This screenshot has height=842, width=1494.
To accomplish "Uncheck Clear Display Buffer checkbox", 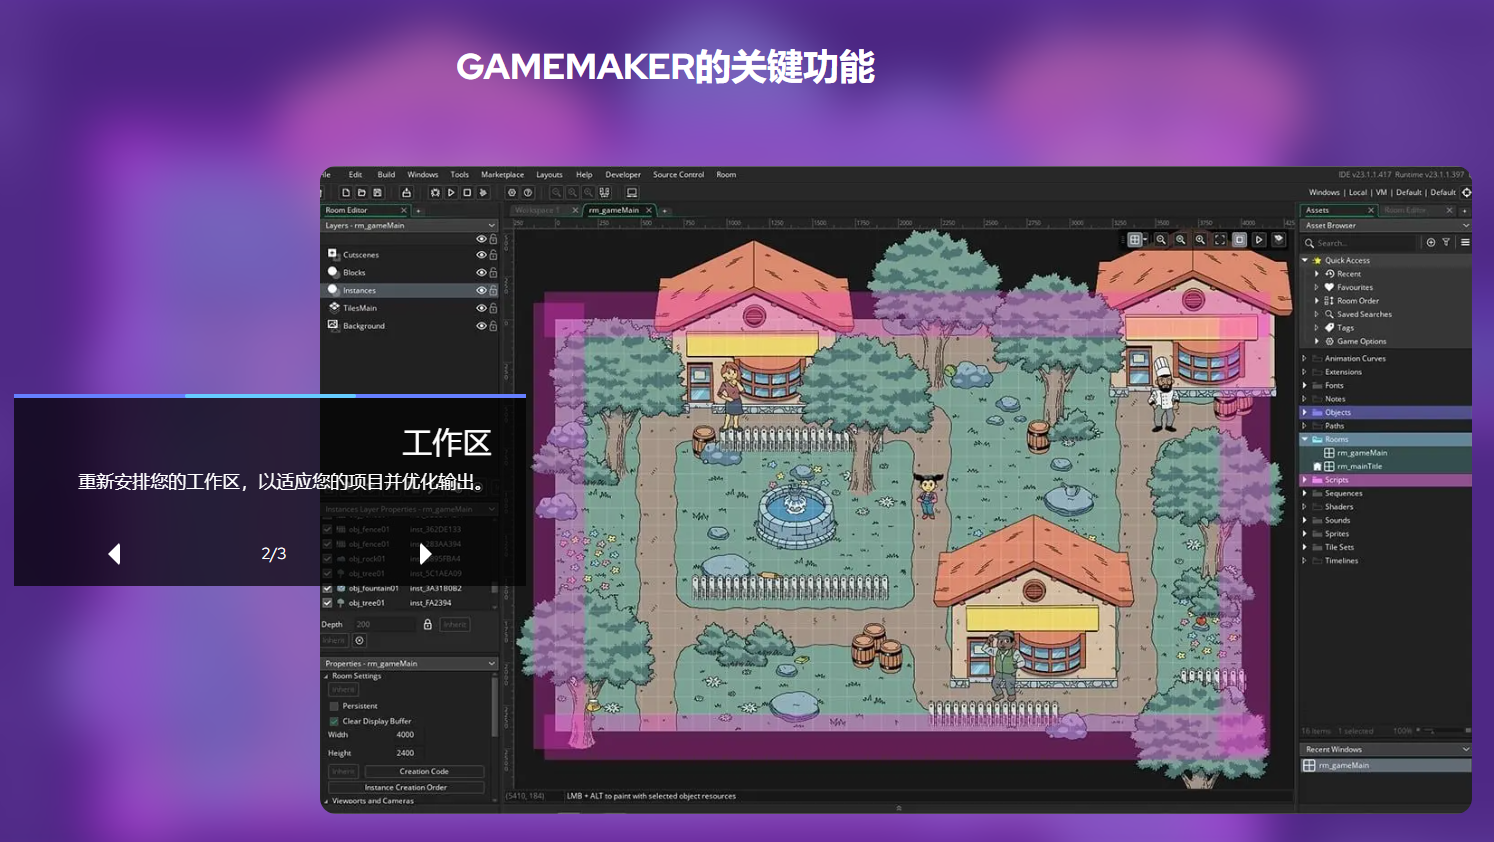I will tap(334, 721).
